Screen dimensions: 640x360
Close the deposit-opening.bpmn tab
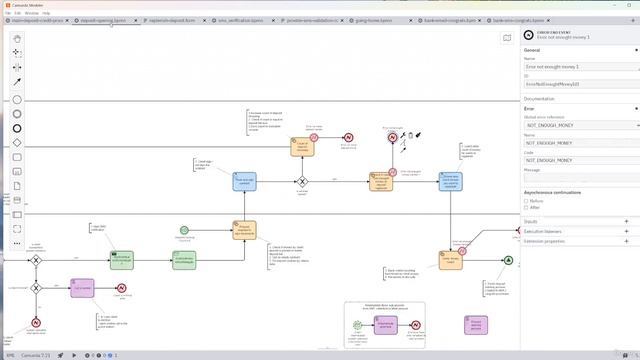point(136,20)
